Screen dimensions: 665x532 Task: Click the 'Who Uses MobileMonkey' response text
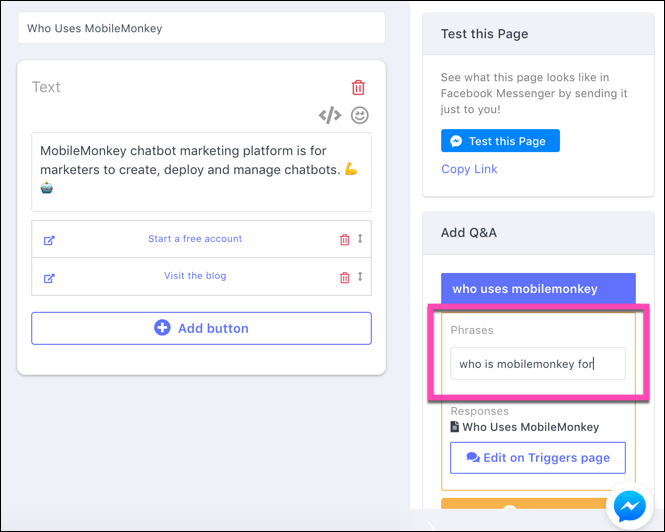click(x=531, y=427)
